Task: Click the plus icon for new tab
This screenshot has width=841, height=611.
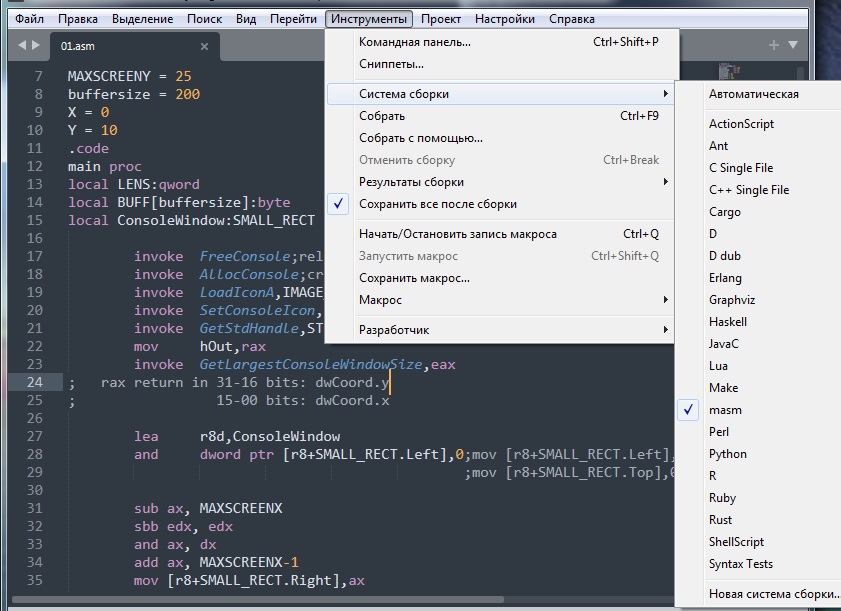Action: tap(773, 45)
